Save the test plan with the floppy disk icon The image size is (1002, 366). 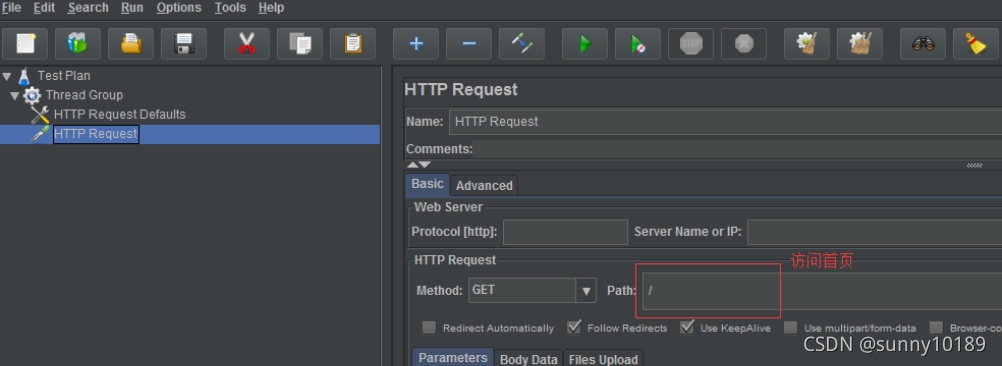184,44
